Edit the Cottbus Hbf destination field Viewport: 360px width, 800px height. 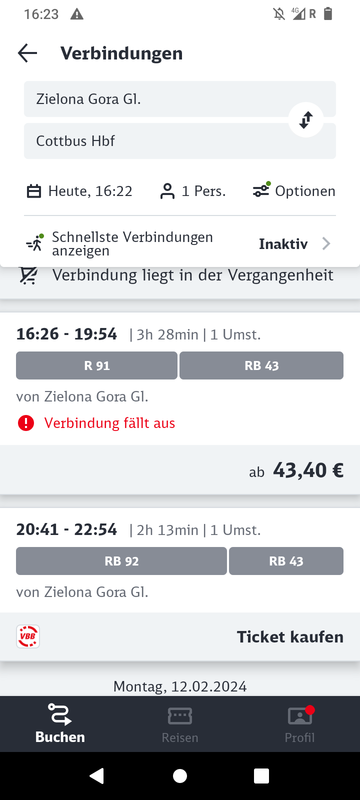[x=180, y=141]
